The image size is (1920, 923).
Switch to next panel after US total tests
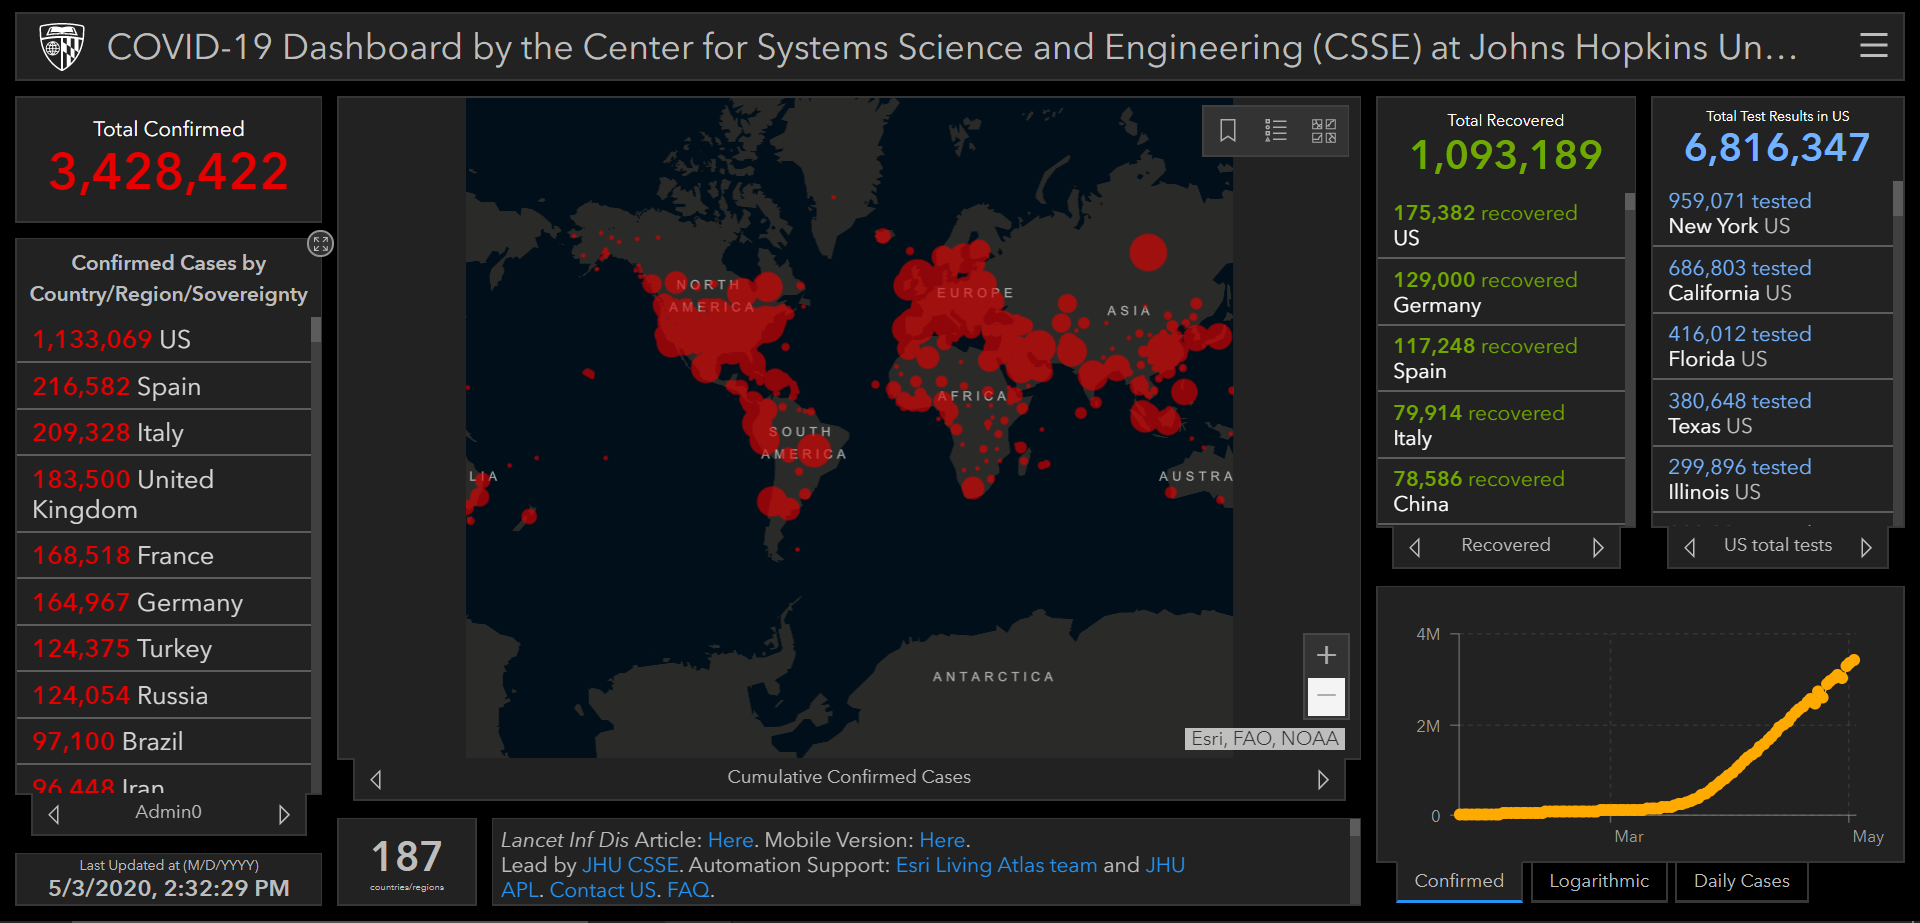click(1866, 547)
